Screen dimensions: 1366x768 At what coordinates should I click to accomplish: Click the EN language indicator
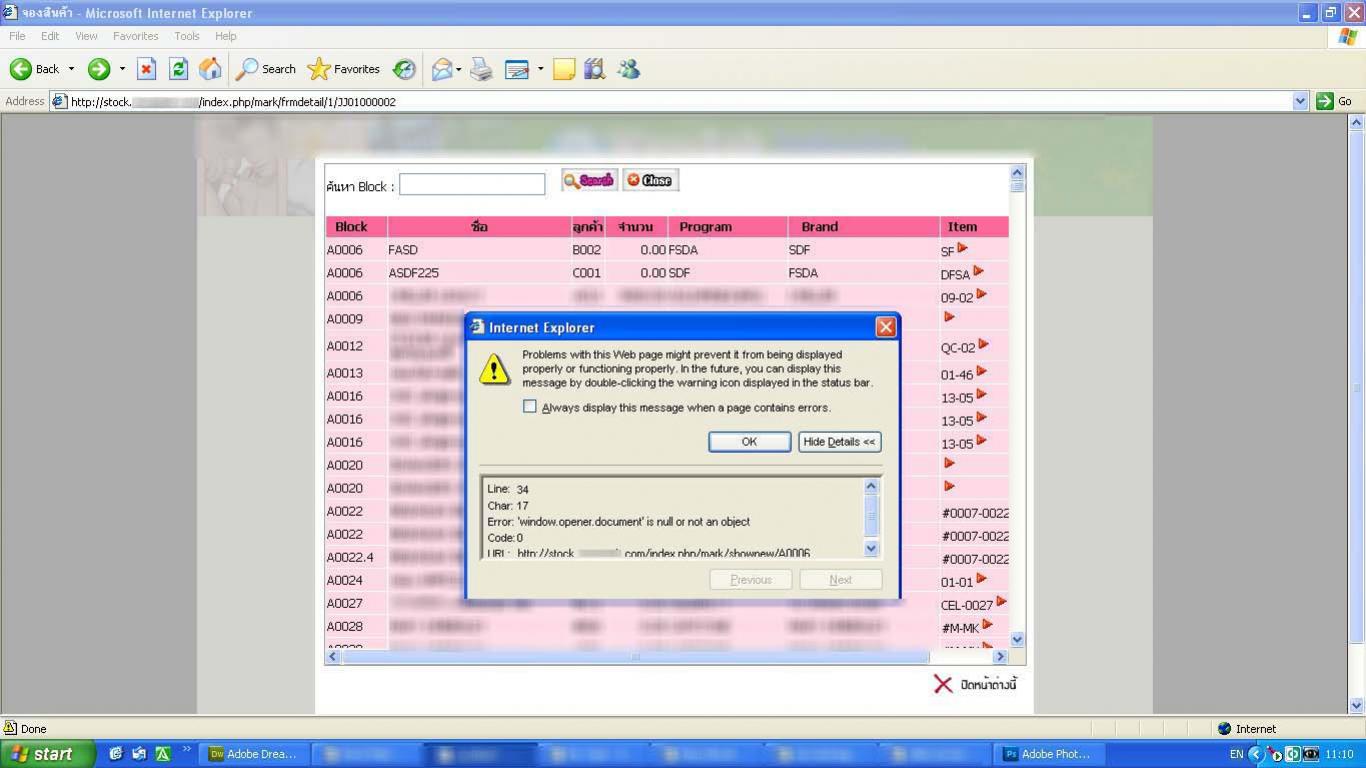pyautogui.click(x=1236, y=754)
